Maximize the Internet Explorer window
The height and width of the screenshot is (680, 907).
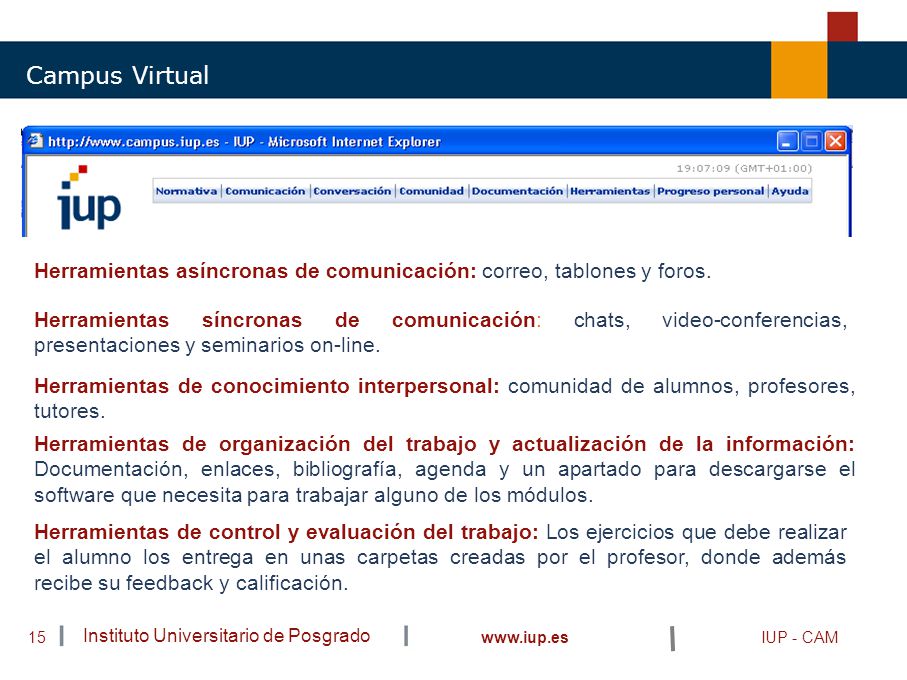coord(812,141)
